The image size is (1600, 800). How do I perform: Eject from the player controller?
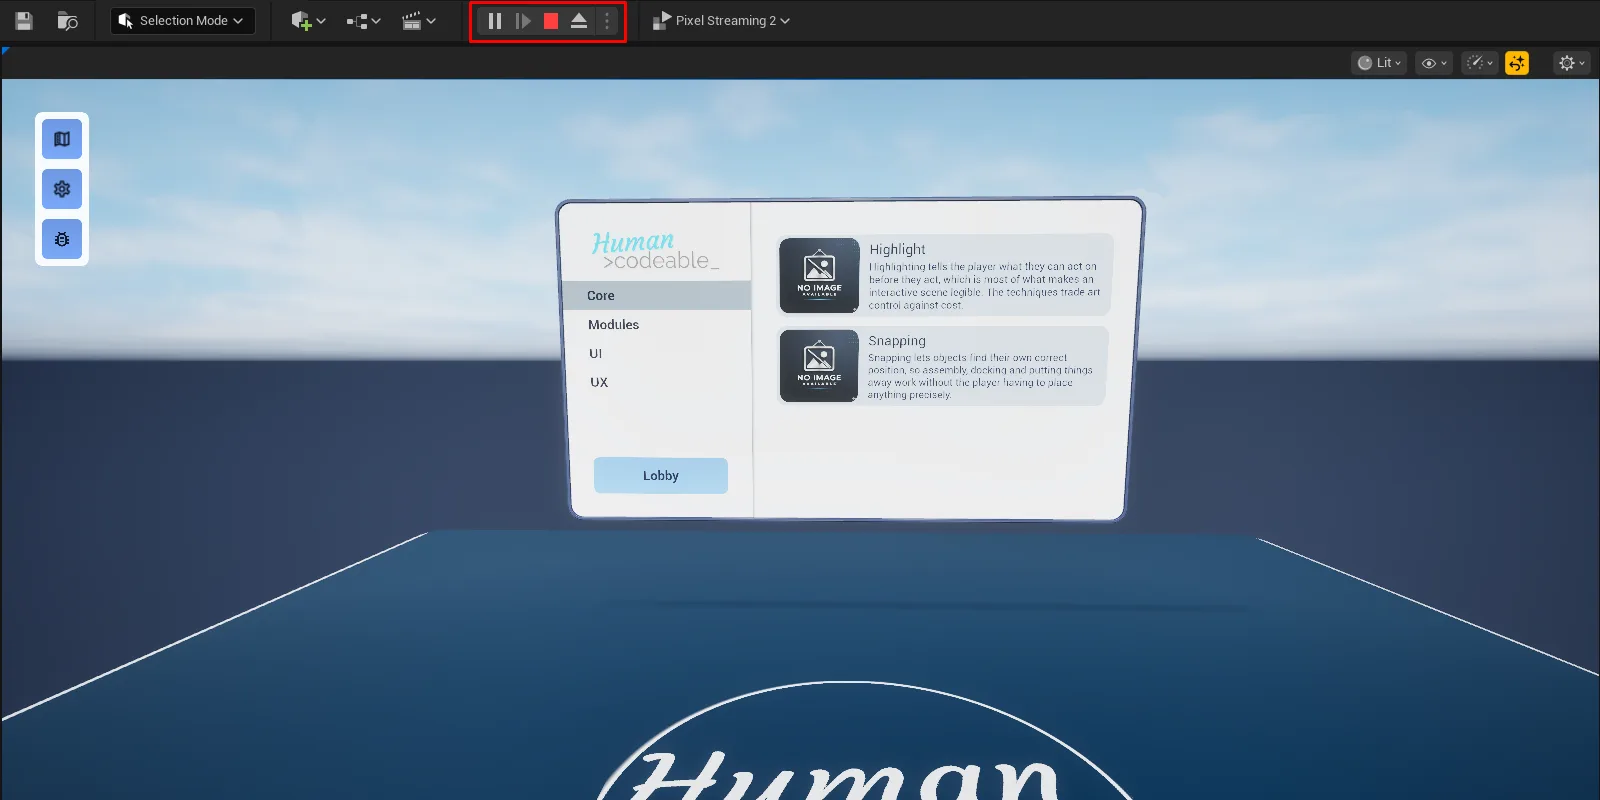pyautogui.click(x=579, y=21)
